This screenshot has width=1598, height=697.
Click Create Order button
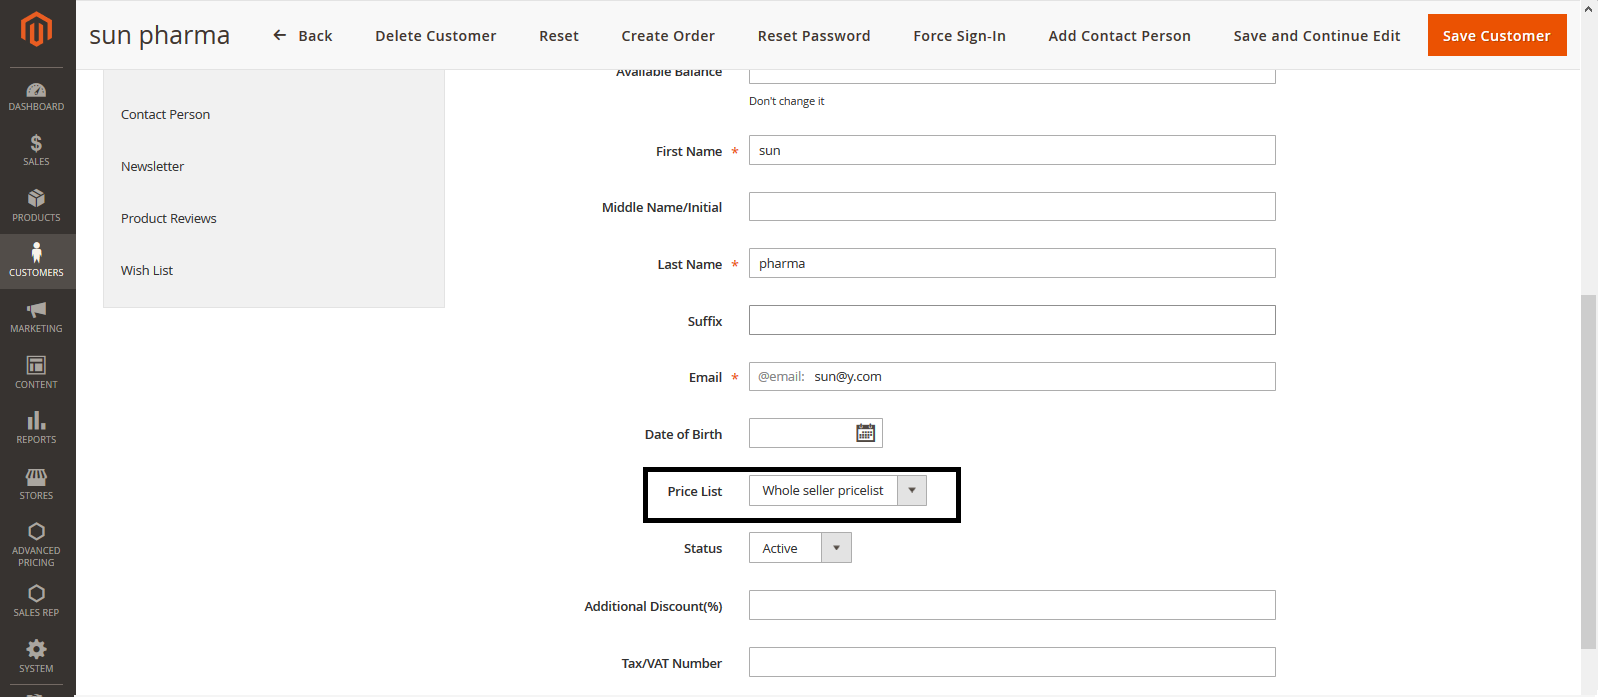pyautogui.click(x=668, y=36)
